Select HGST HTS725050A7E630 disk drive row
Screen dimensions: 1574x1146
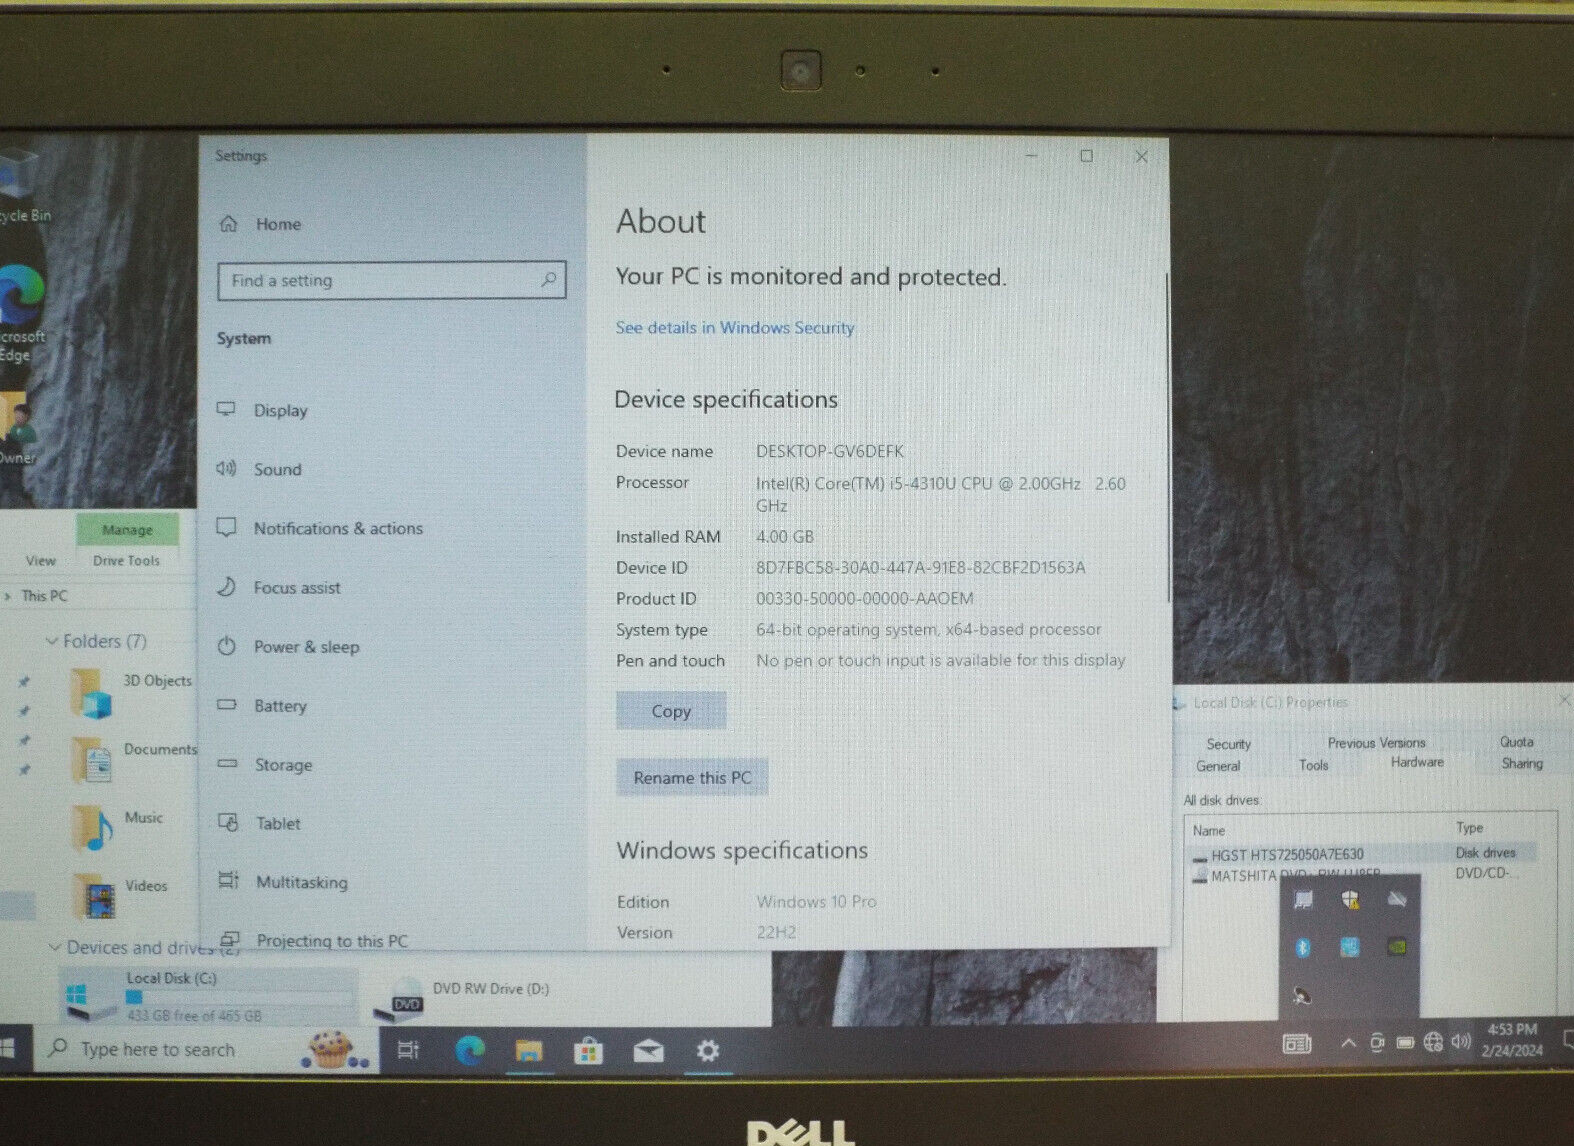pos(1364,854)
